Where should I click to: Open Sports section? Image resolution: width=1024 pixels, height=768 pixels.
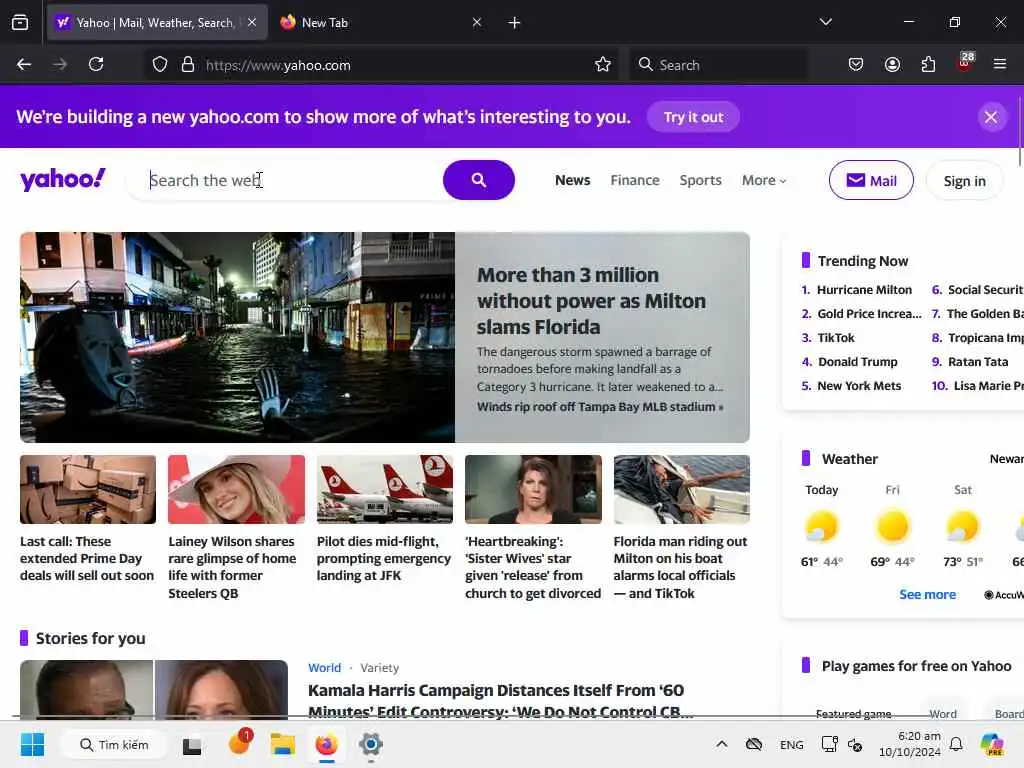[700, 180]
